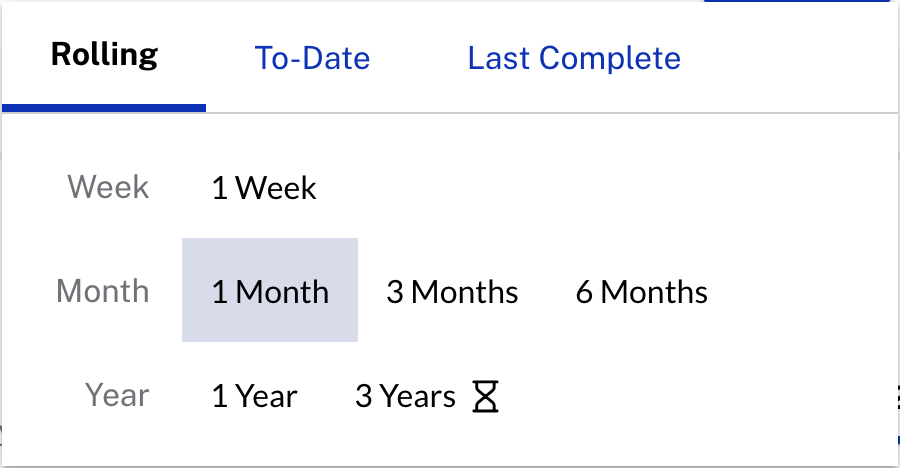Image resolution: width=900 pixels, height=468 pixels.
Task: Click the divider line below the tabs
Action: pyautogui.click(x=550, y=112)
